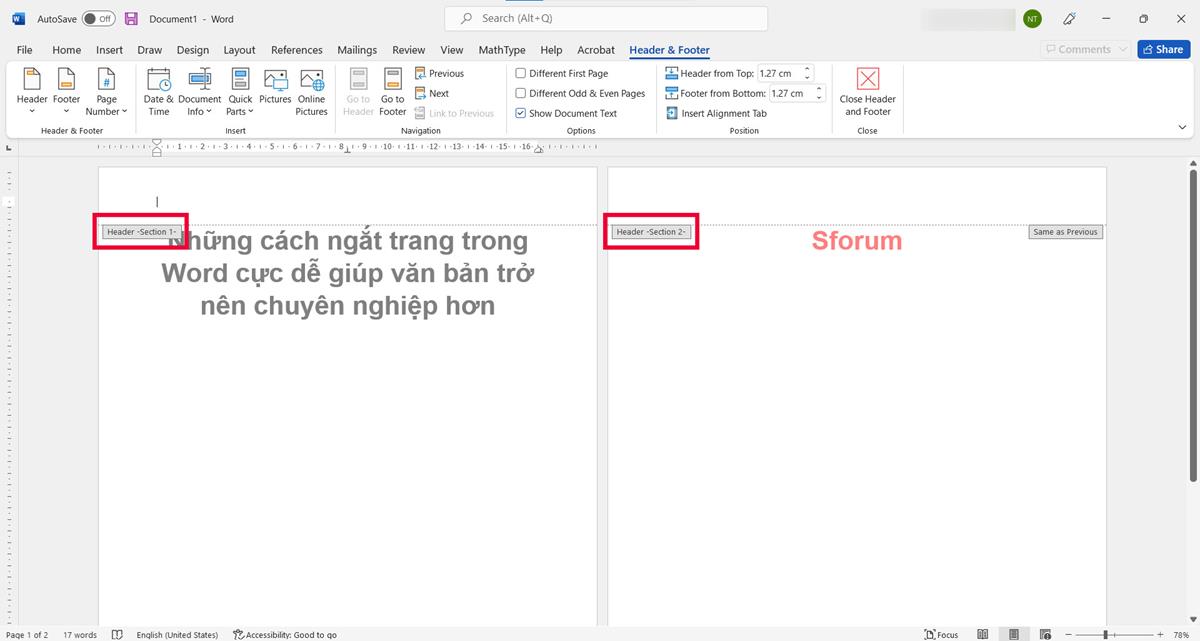Switch to the Layout tab
The width and height of the screenshot is (1200, 641).
pyautogui.click(x=239, y=50)
